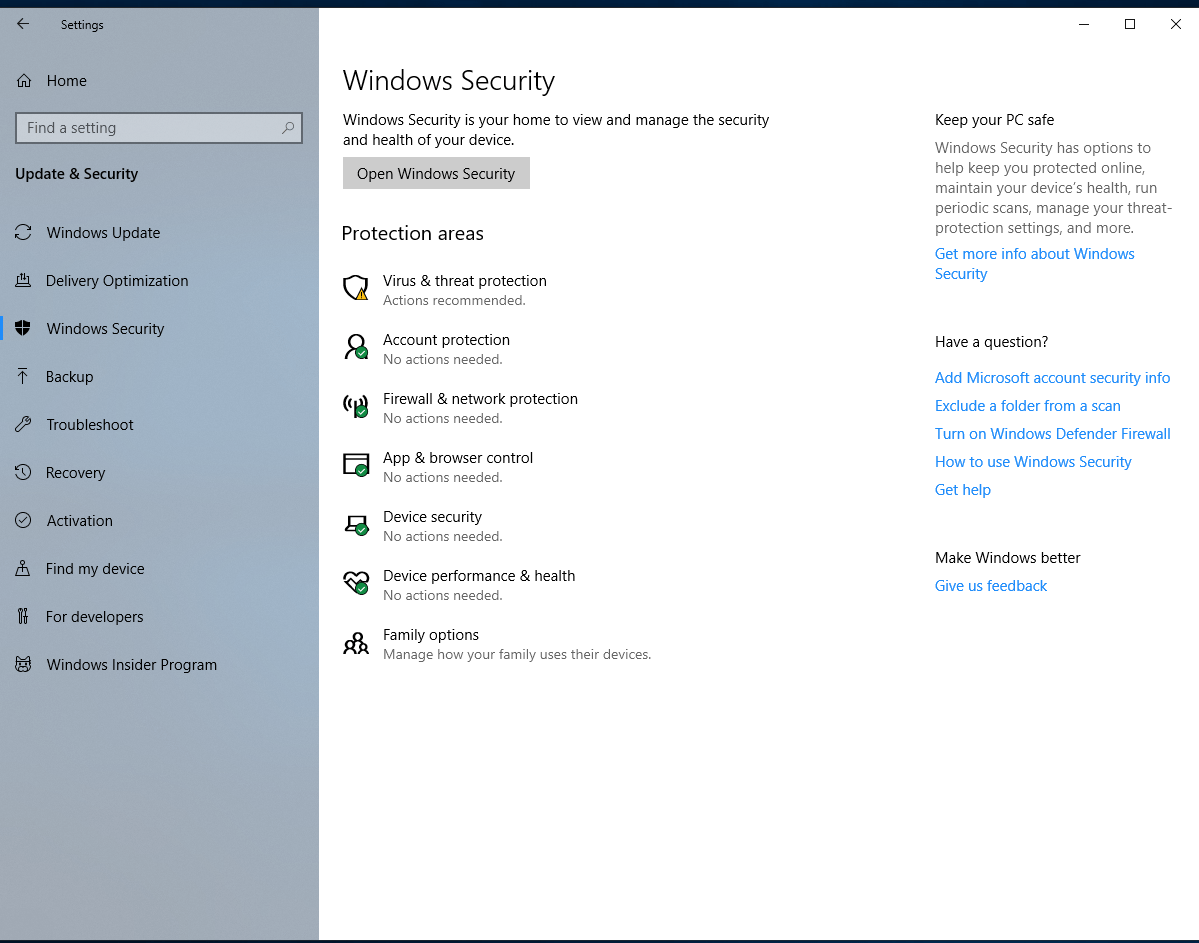1199x943 pixels.
Task: Click the Device performance & health heart icon
Action: point(356,583)
